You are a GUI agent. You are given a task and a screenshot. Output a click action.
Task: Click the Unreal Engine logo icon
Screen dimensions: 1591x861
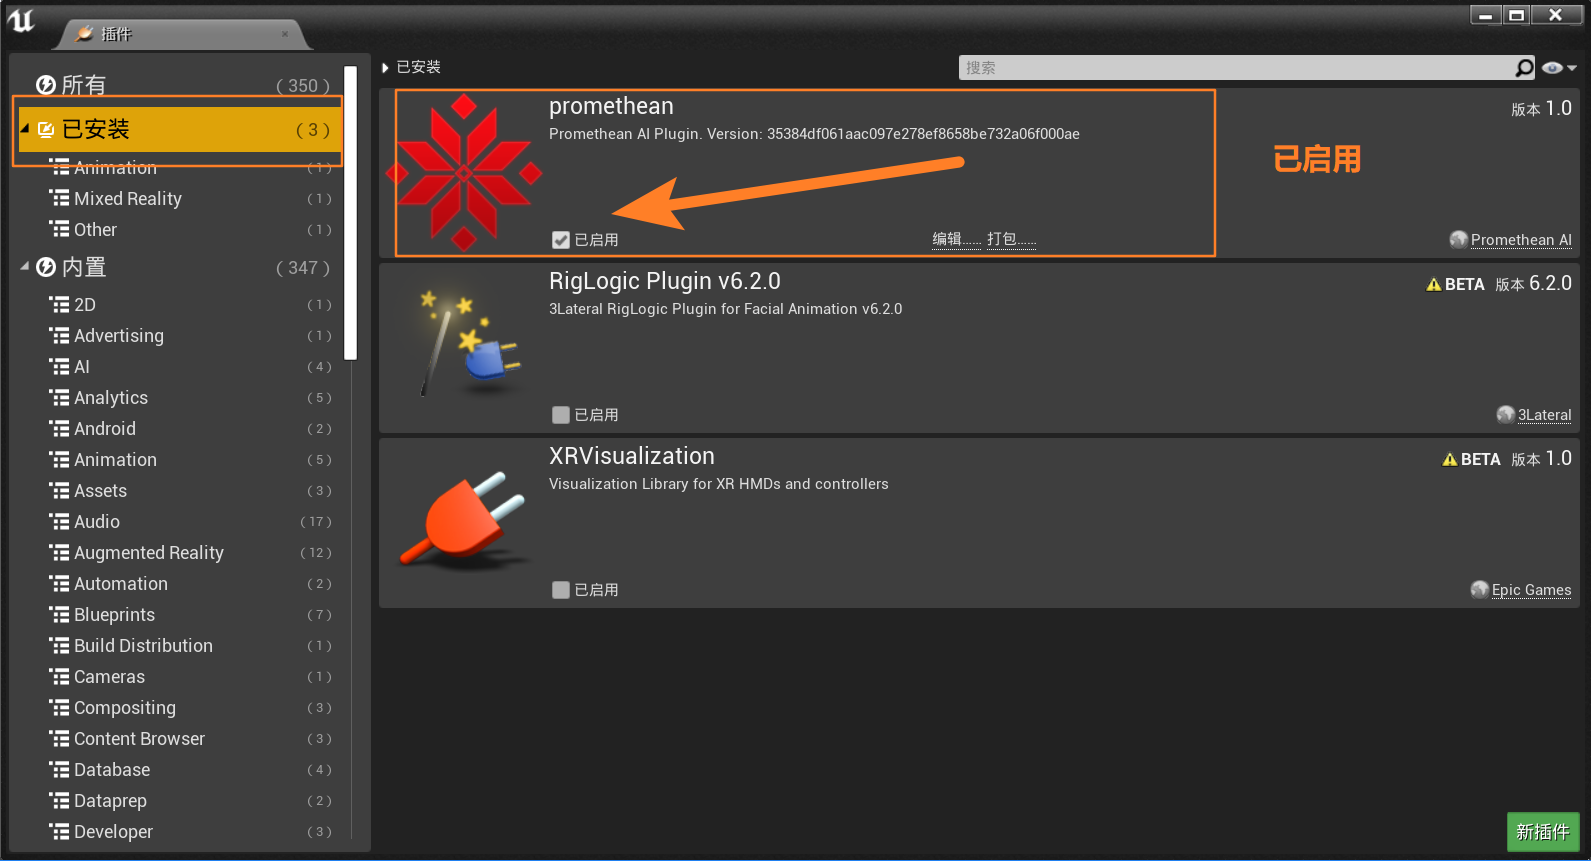pyautogui.click(x=21, y=21)
